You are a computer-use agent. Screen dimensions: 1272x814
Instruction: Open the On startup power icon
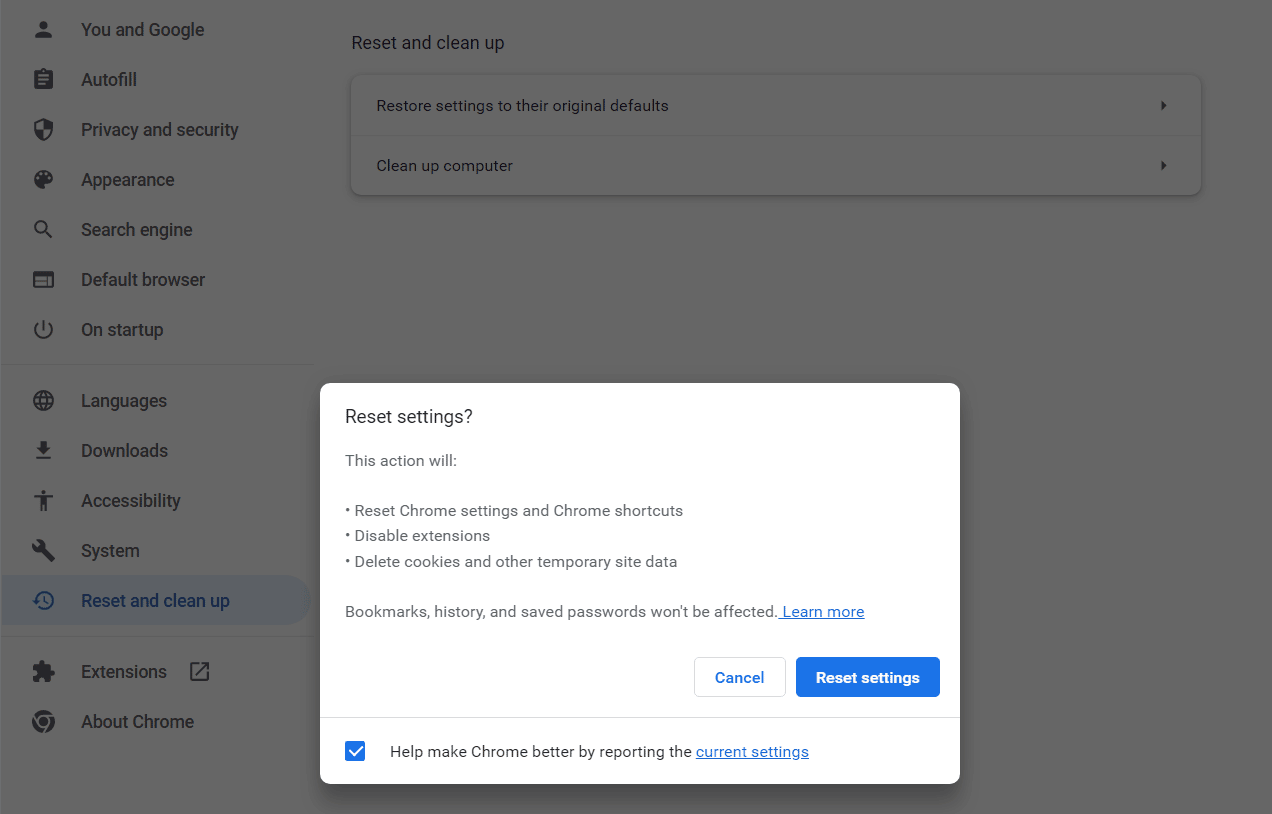tap(43, 329)
